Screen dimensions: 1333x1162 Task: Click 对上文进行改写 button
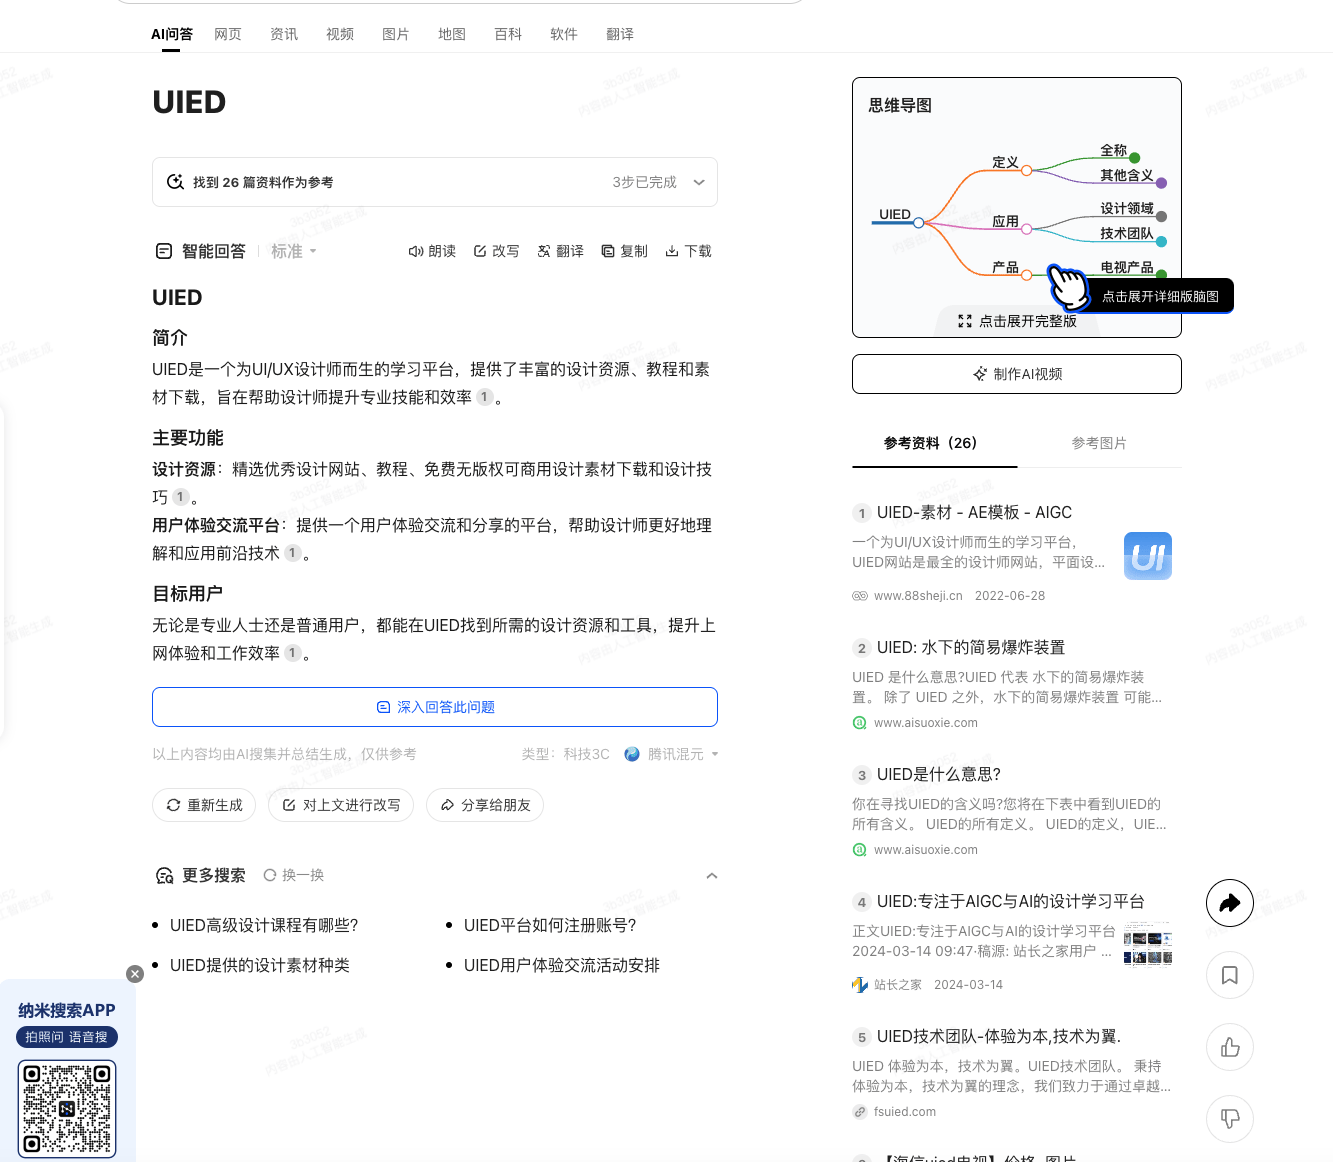point(341,805)
